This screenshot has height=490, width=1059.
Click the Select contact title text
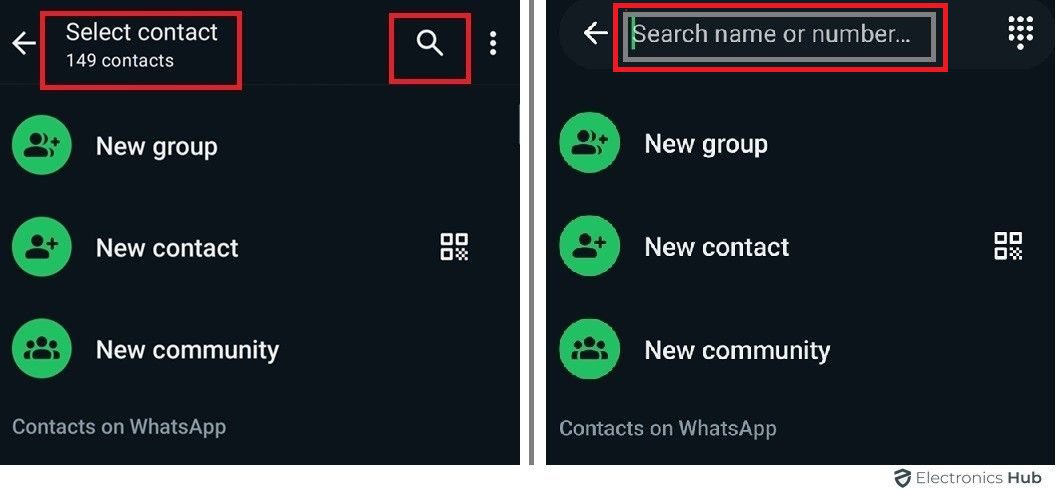[142, 32]
